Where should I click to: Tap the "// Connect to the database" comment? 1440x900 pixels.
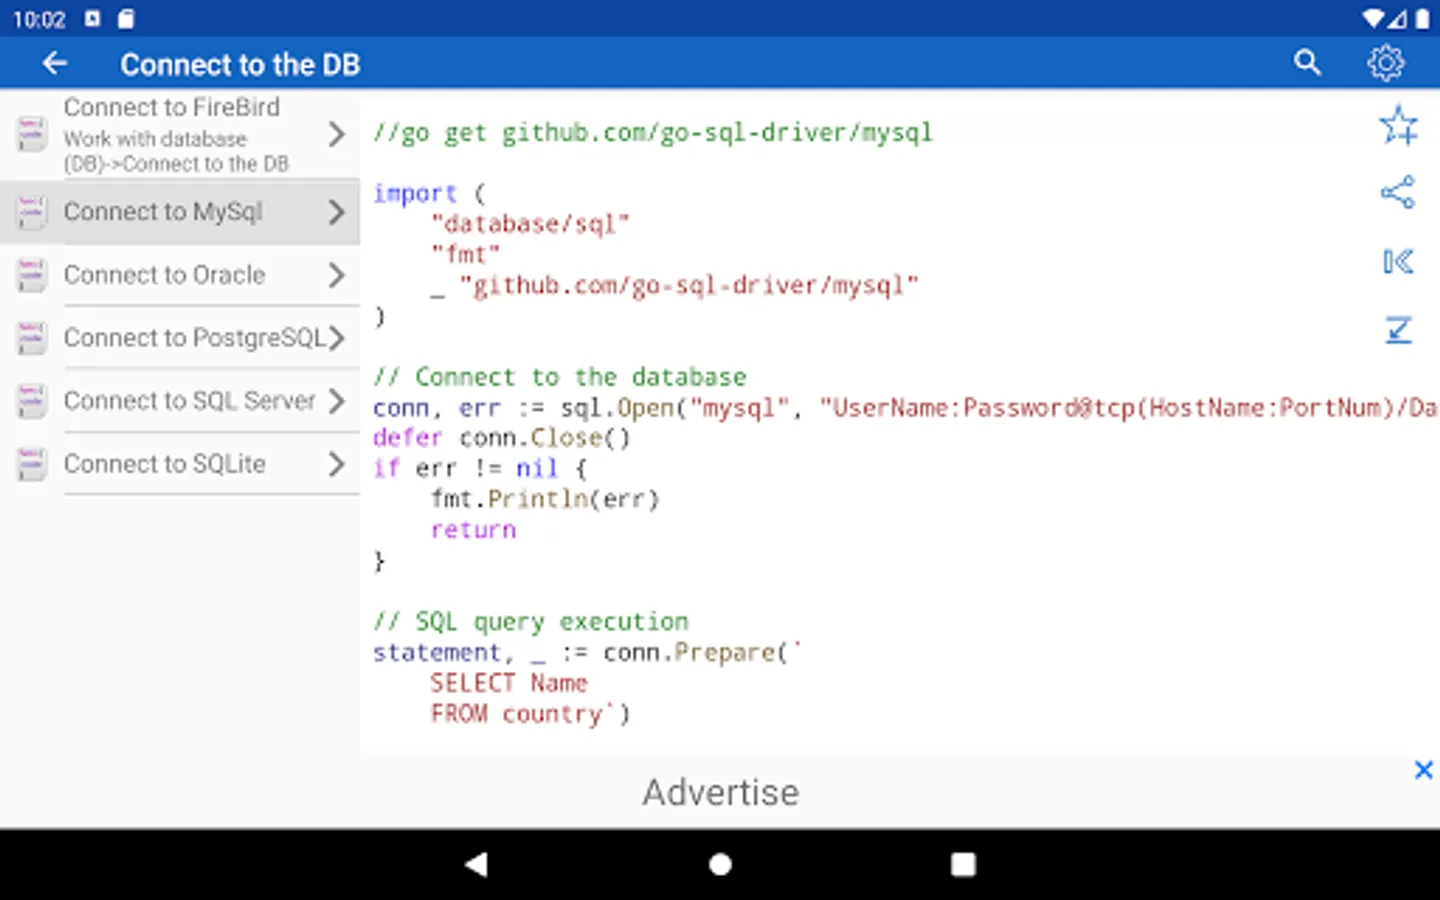(x=560, y=377)
